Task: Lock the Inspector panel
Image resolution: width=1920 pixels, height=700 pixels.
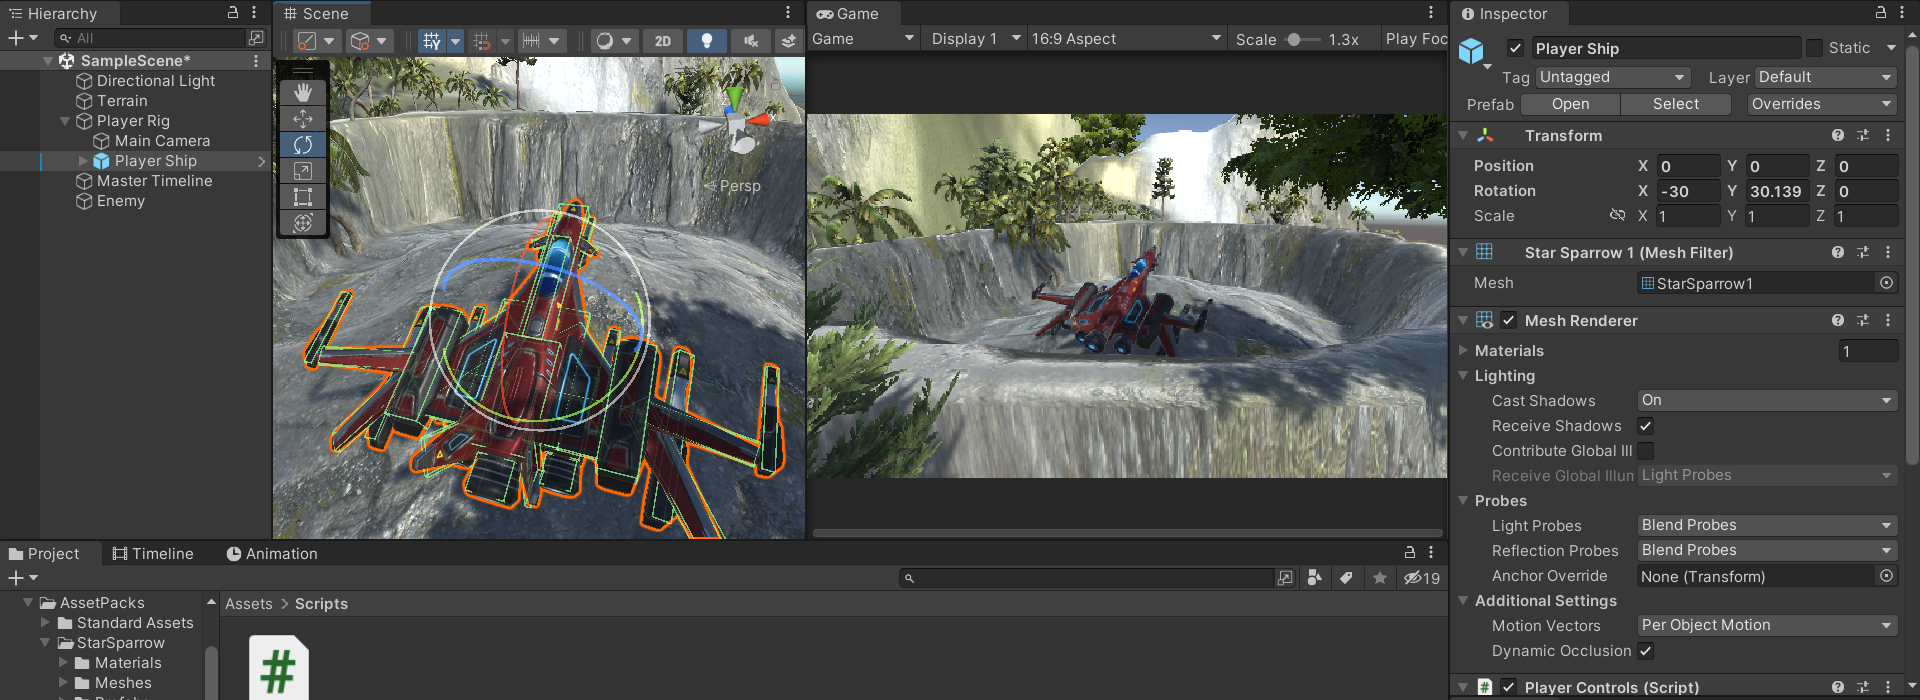Action: tap(1880, 13)
